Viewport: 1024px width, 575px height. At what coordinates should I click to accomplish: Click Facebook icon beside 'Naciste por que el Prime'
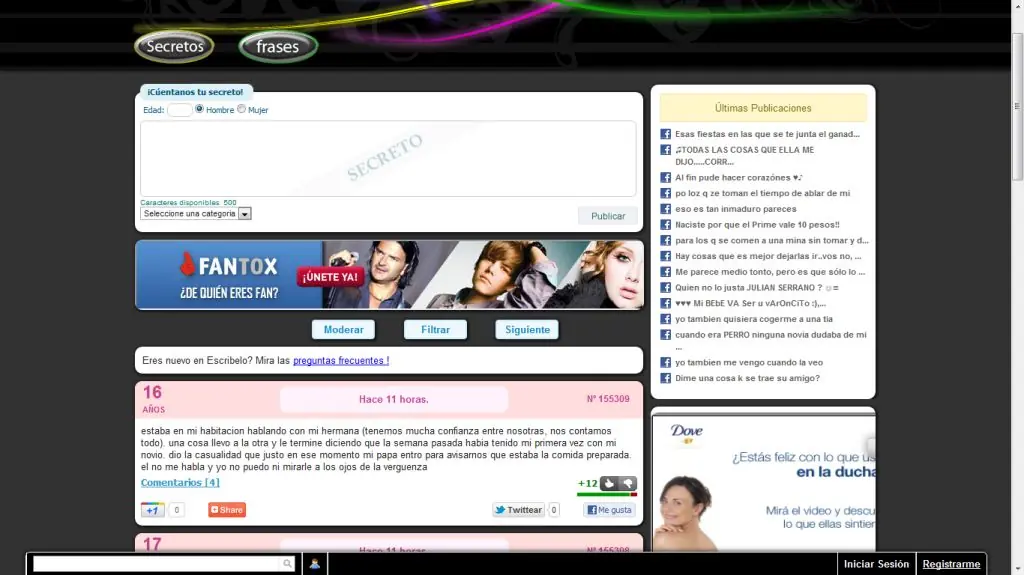tap(665, 224)
